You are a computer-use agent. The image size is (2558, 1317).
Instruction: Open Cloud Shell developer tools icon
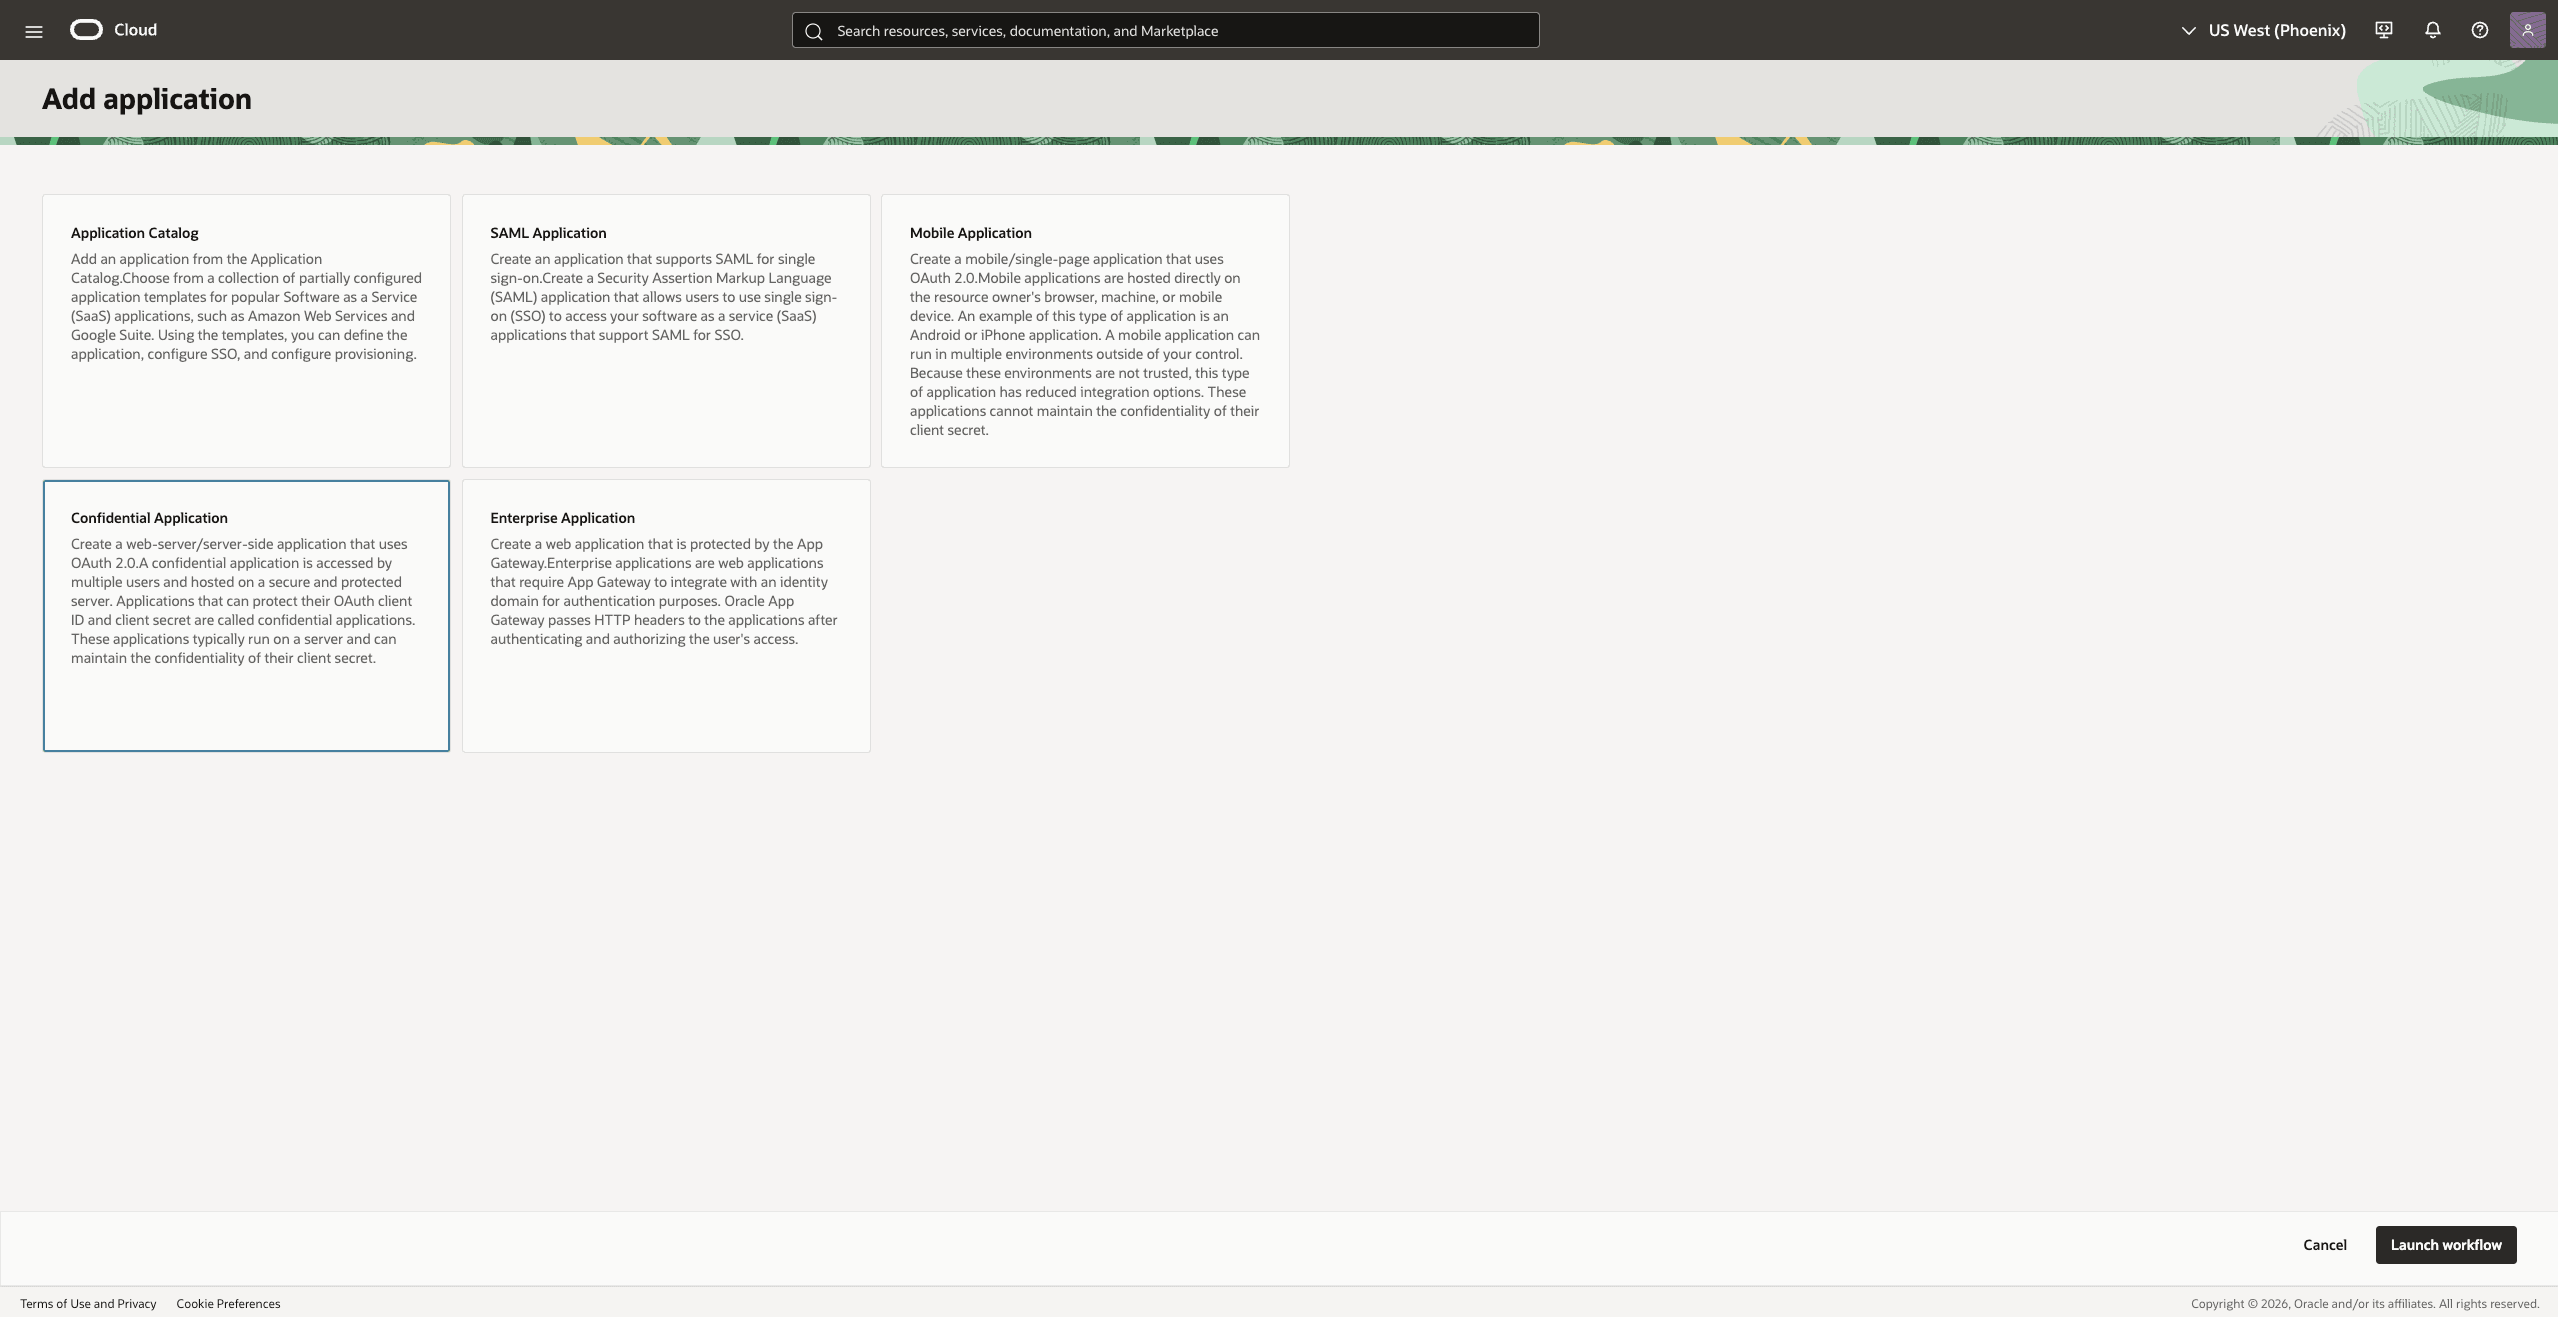(x=2384, y=30)
